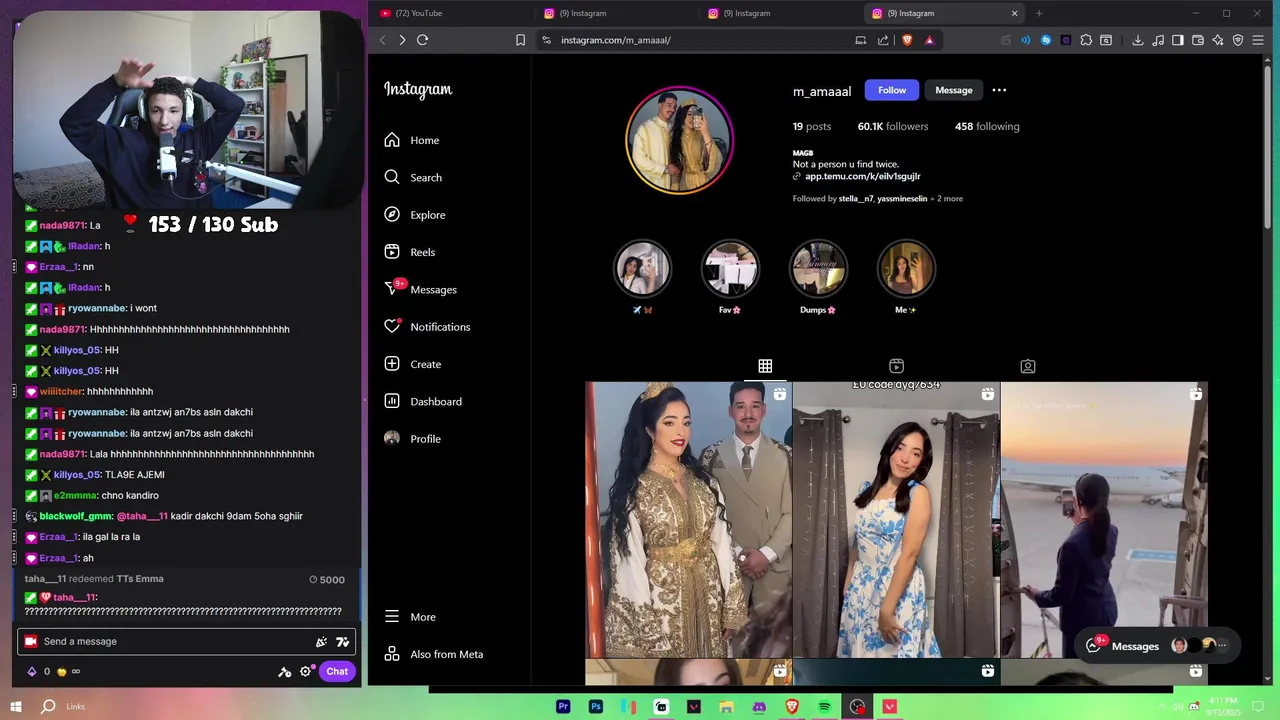
Task: Open Brave Shields lion icon
Action: pos(908,40)
